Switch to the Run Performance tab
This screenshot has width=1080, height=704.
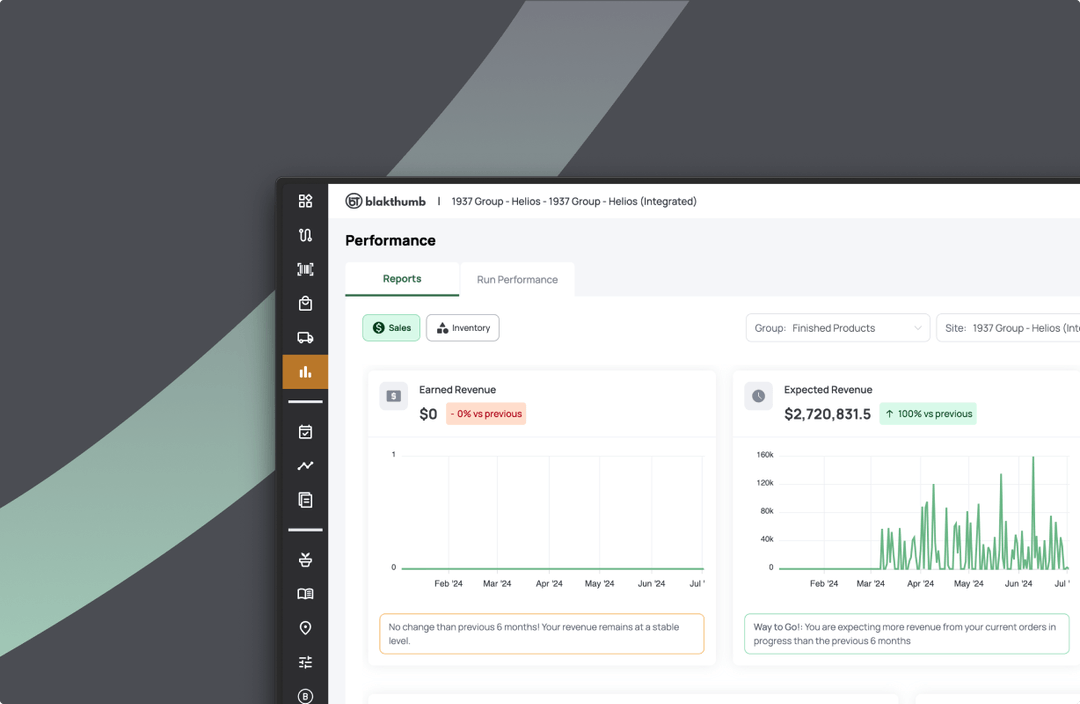tap(517, 280)
